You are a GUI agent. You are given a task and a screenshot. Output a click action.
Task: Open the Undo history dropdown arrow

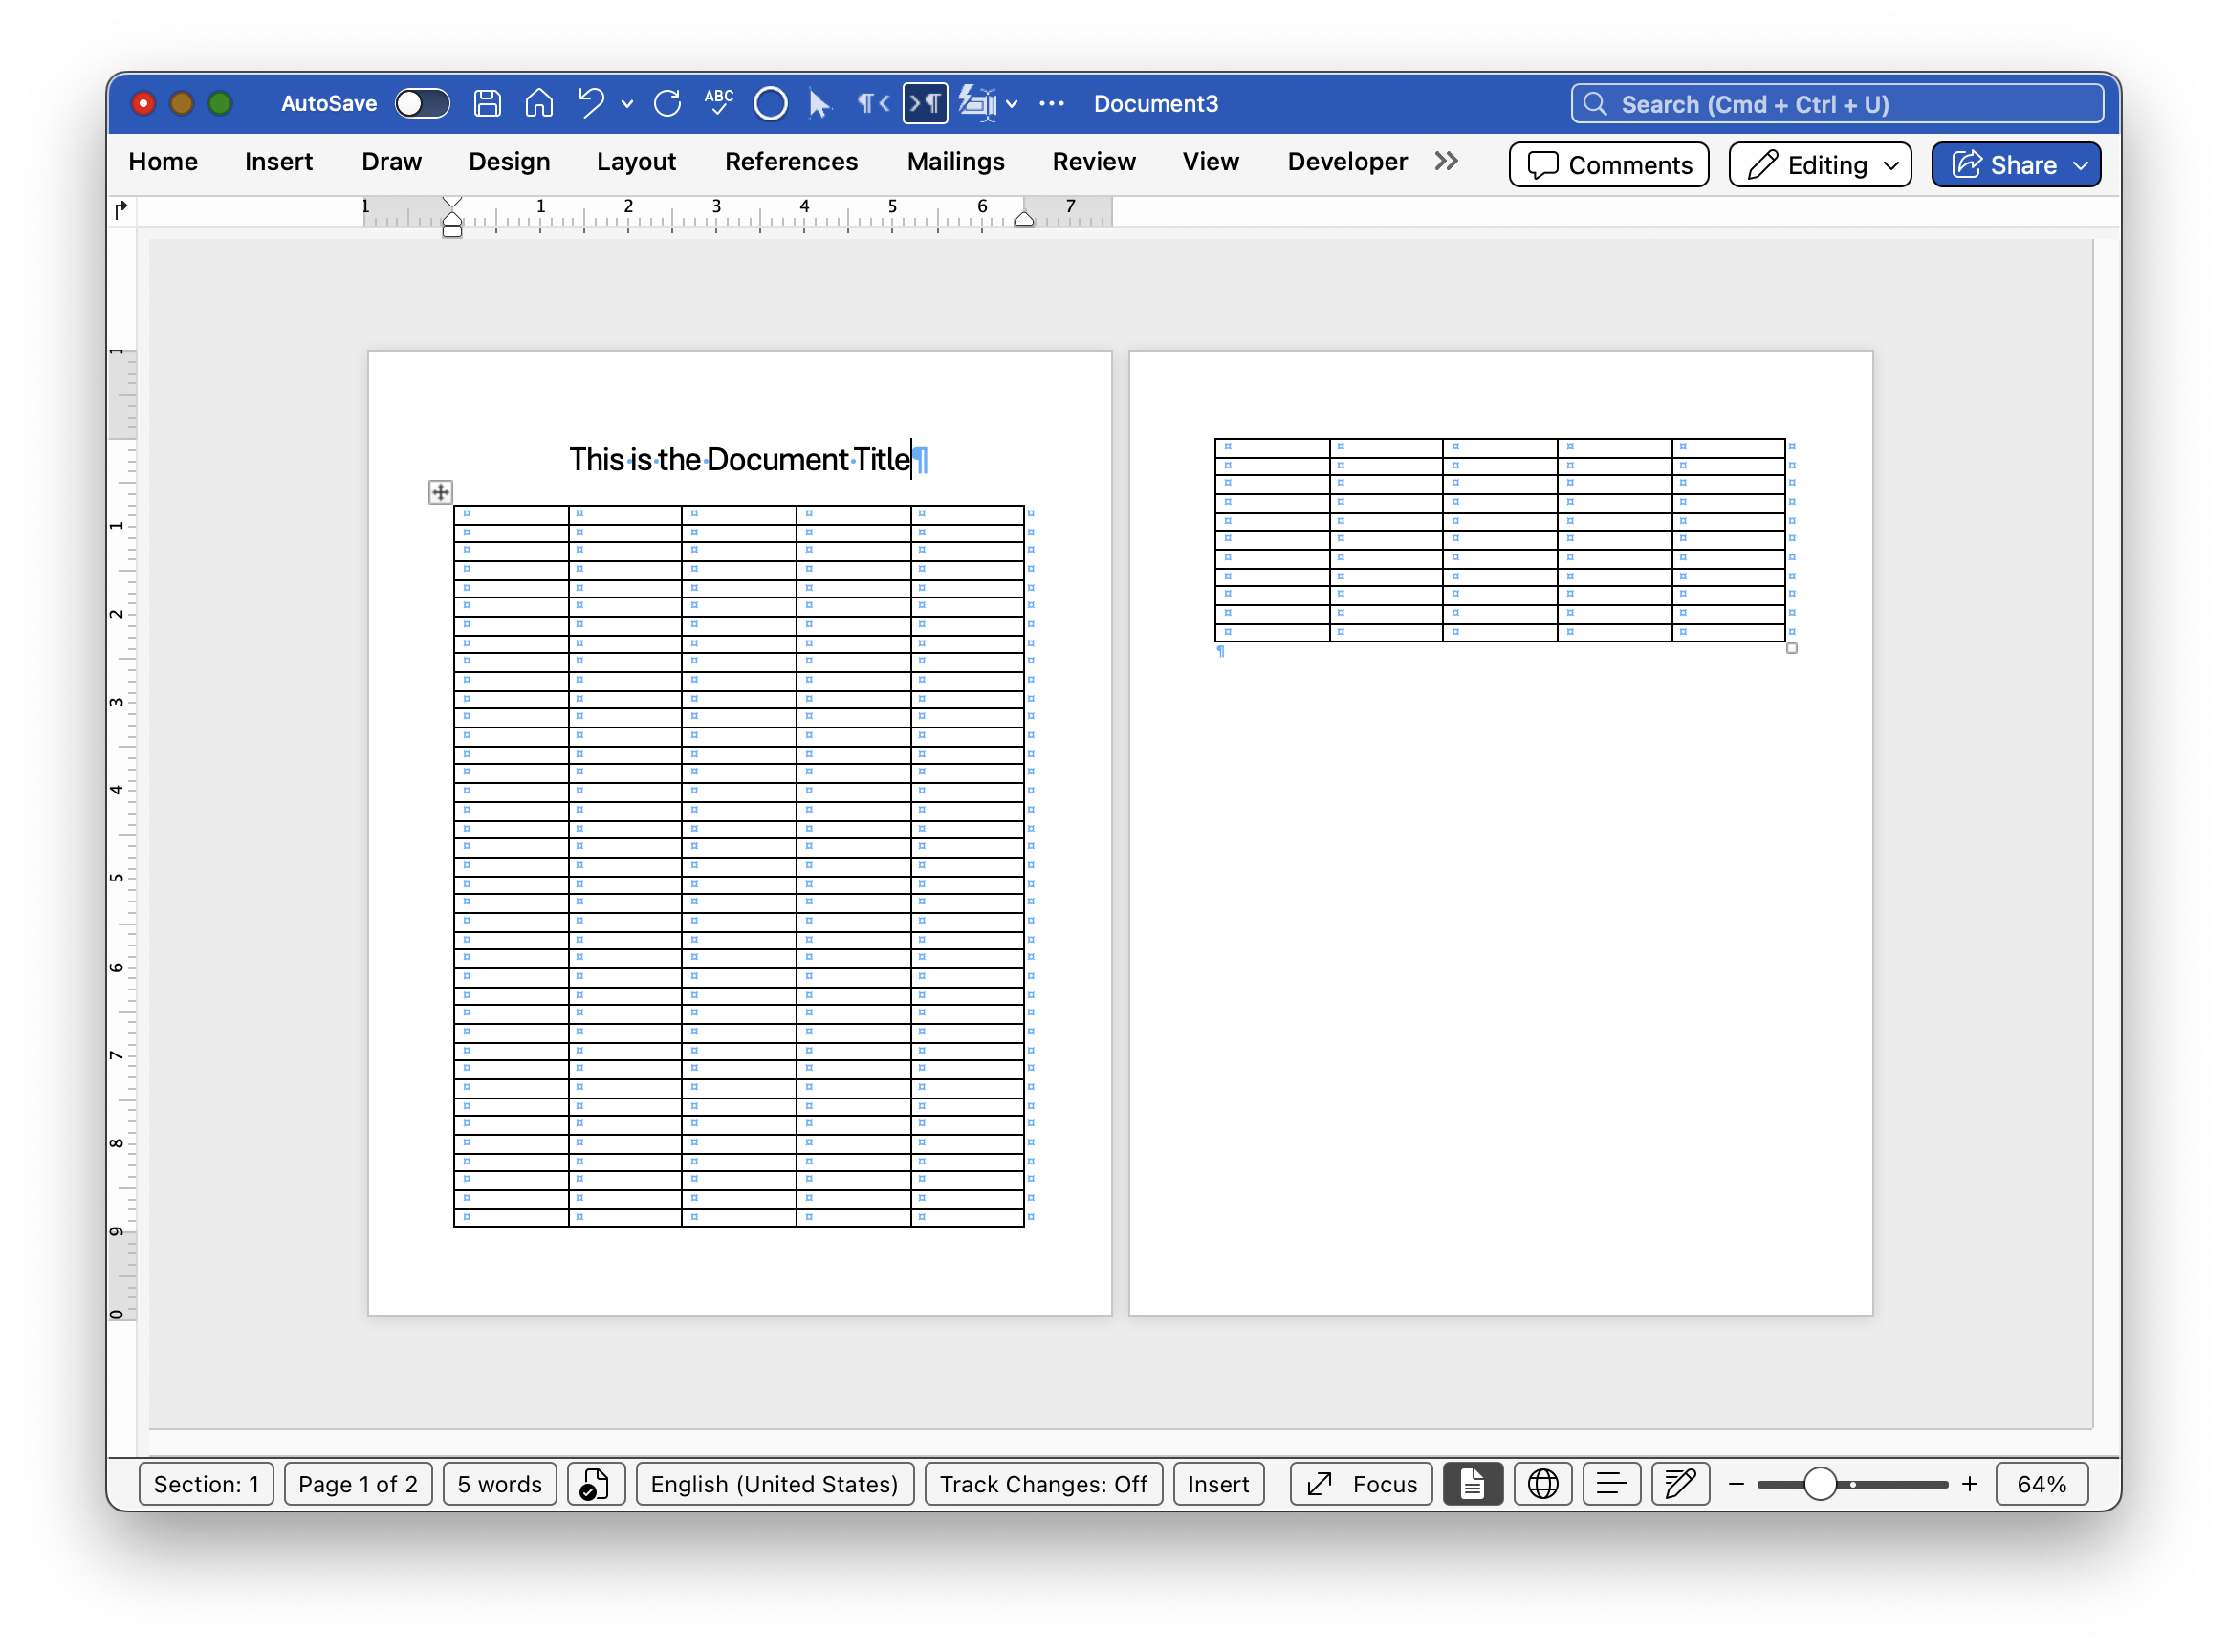tap(627, 104)
